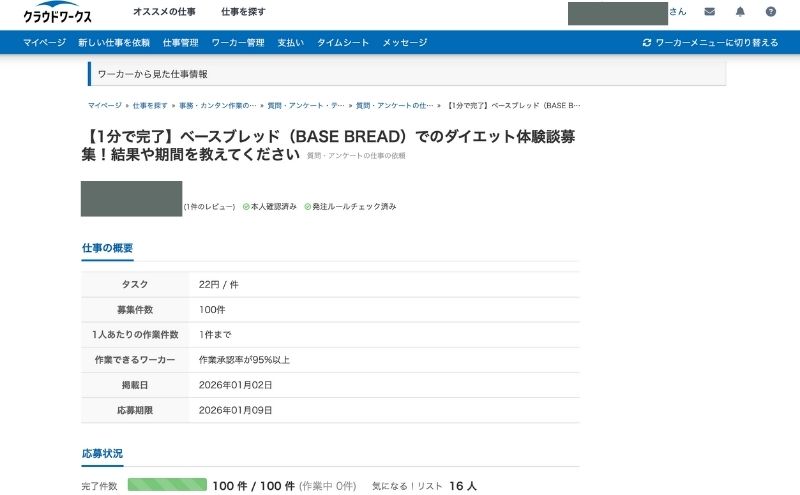Open メッセージ menu item

pos(405,42)
